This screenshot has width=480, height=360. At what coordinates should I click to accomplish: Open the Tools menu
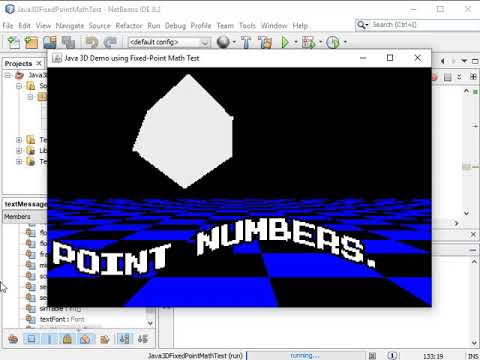(247, 26)
